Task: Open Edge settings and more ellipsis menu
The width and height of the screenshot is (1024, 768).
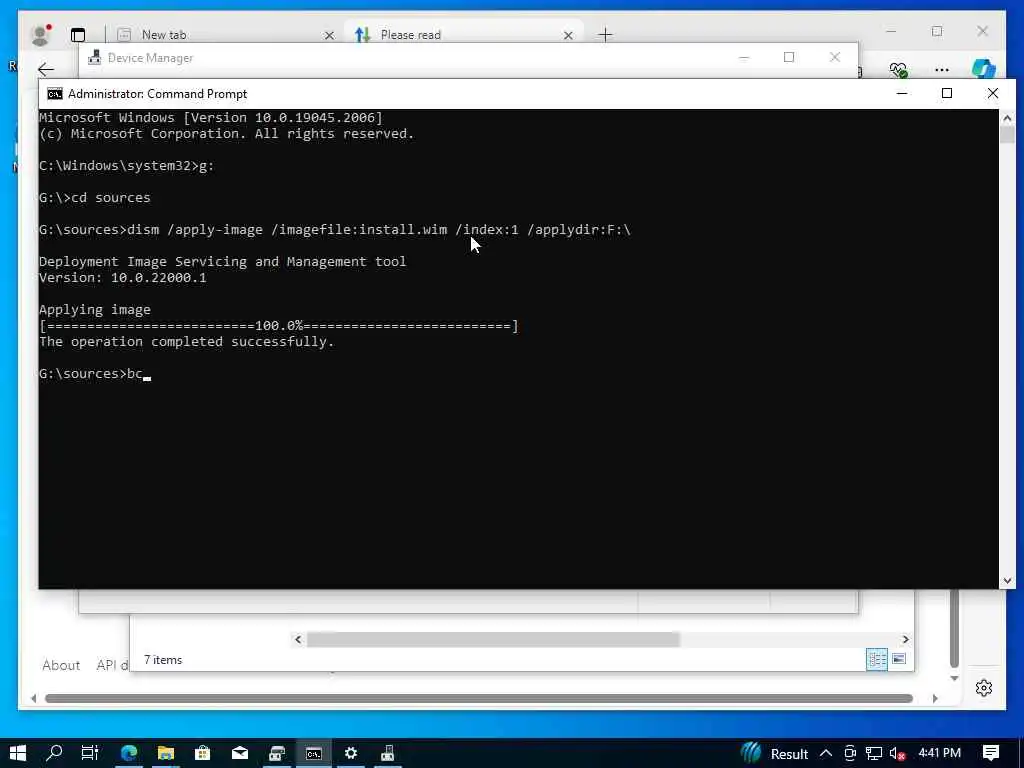Action: pyautogui.click(x=942, y=69)
